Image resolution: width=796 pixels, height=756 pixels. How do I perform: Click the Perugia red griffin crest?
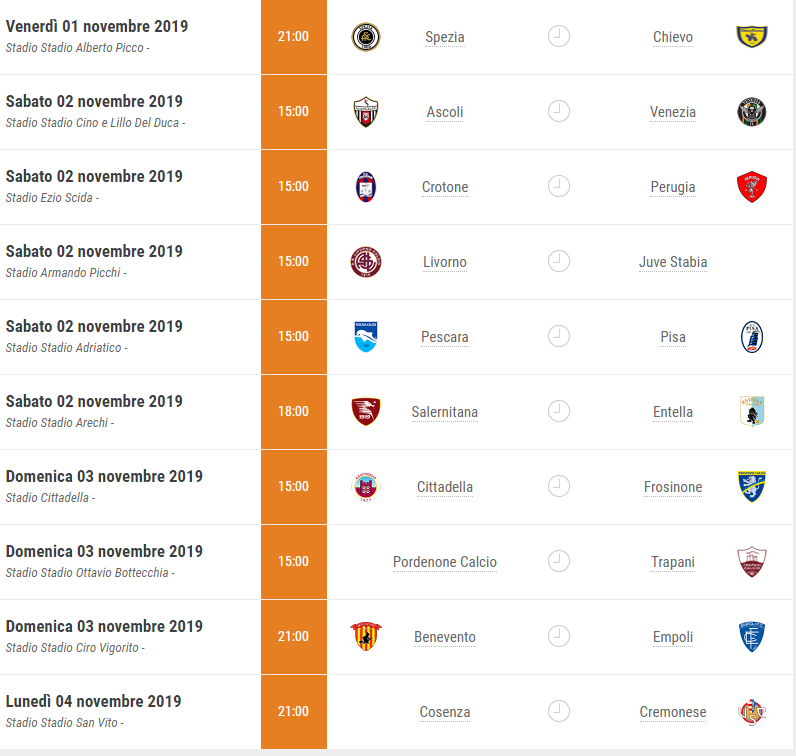tap(751, 187)
